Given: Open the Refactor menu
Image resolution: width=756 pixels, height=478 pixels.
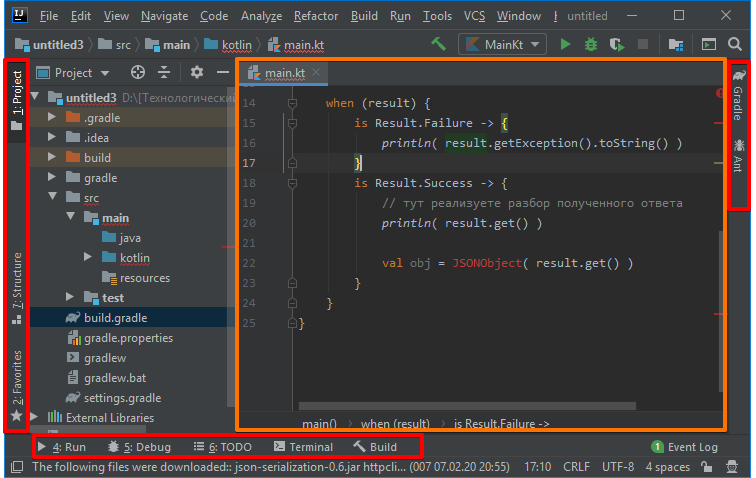Looking at the screenshot, I should tap(316, 17).
